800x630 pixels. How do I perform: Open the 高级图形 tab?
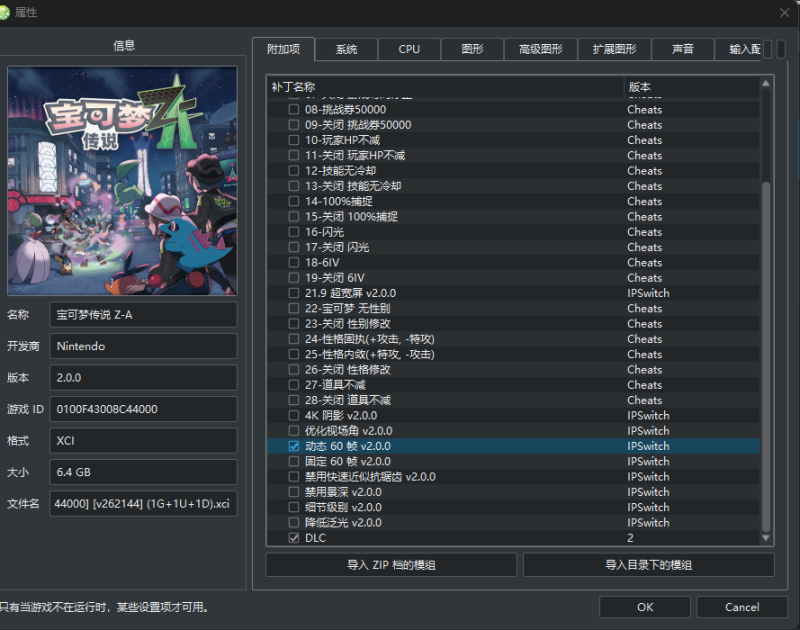[542, 48]
